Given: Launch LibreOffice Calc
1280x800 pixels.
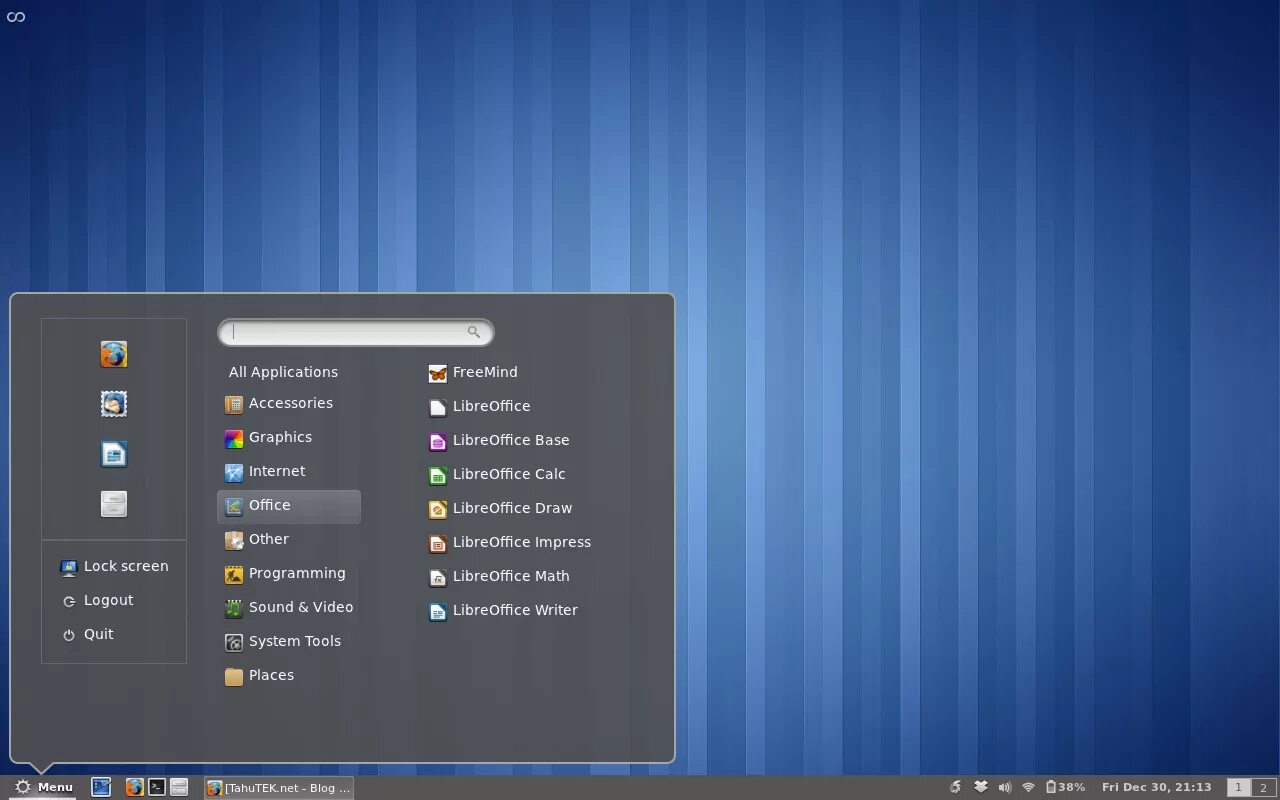Looking at the screenshot, I should [x=496, y=474].
